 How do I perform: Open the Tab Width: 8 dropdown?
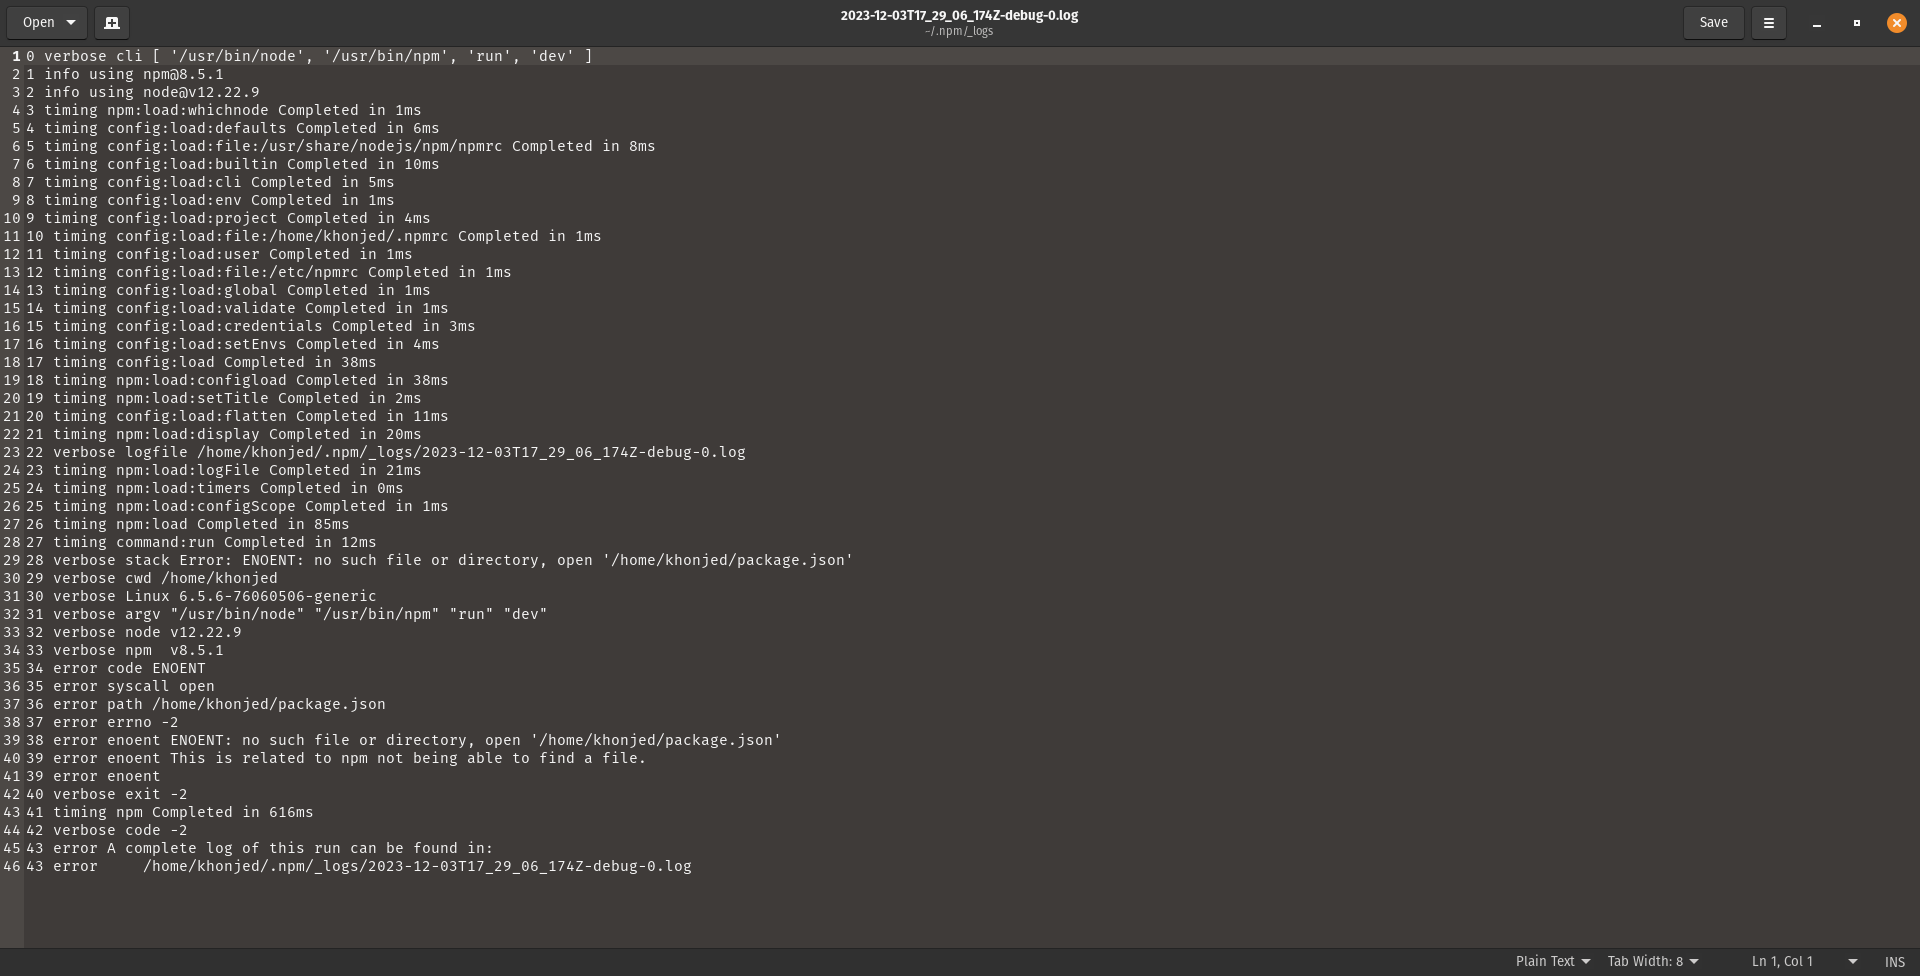pos(1652,961)
